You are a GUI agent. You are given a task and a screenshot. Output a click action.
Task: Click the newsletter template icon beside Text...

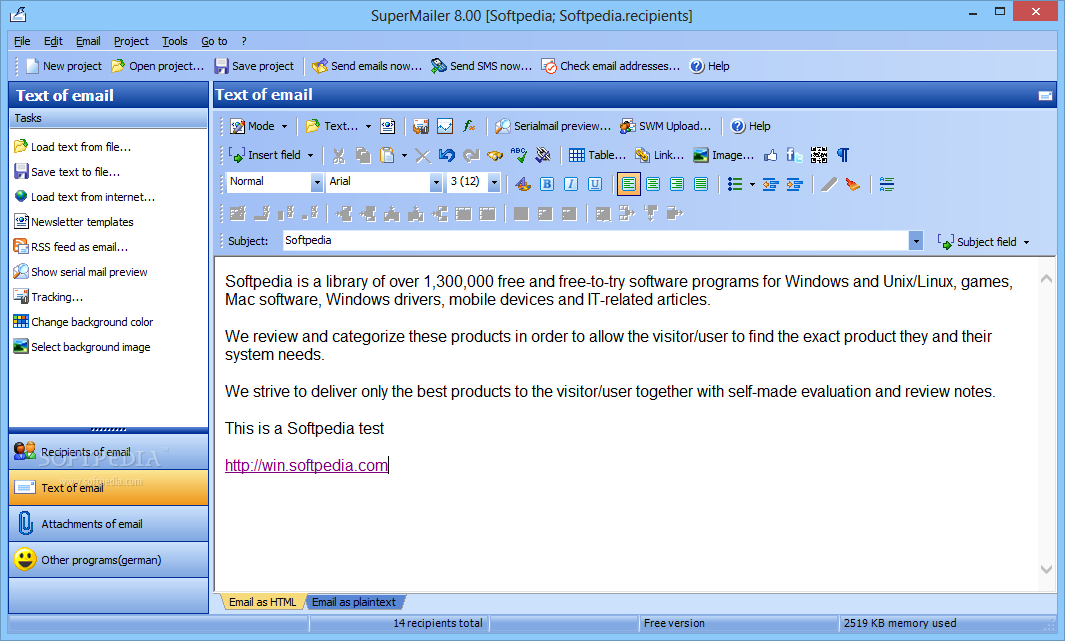click(x=387, y=126)
